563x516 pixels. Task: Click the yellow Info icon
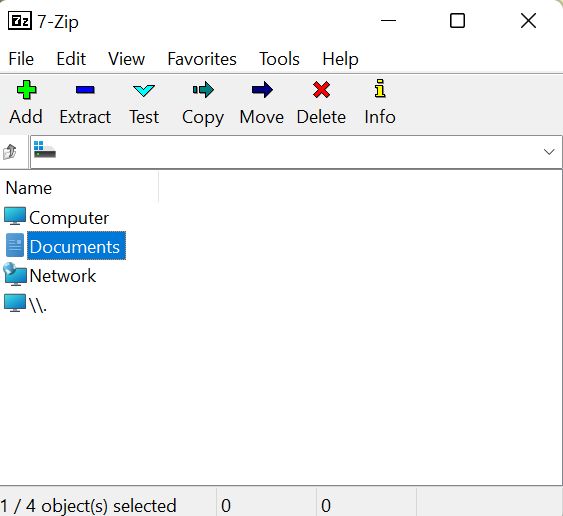point(380,89)
